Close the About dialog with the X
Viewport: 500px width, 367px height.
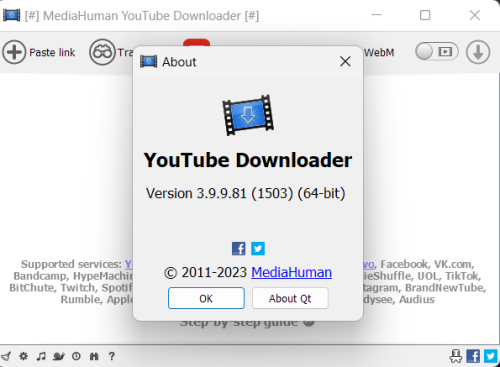[x=345, y=61]
